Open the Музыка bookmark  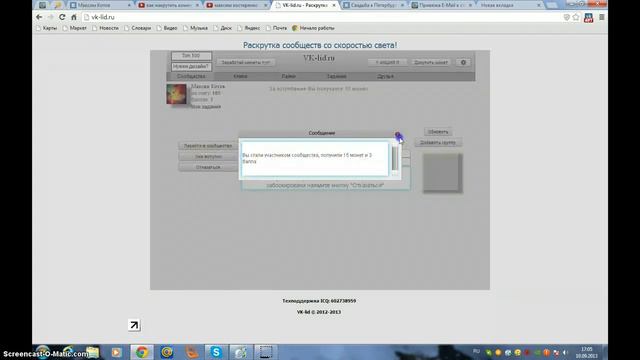click(x=195, y=28)
